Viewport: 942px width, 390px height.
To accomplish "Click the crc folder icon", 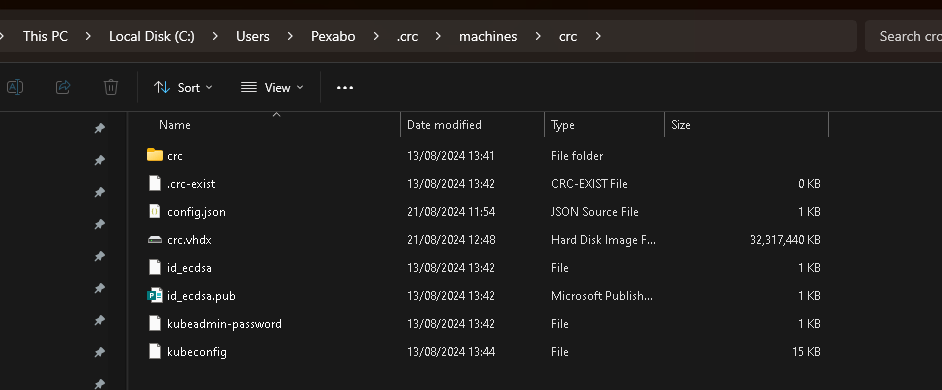I will coord(155,155).
